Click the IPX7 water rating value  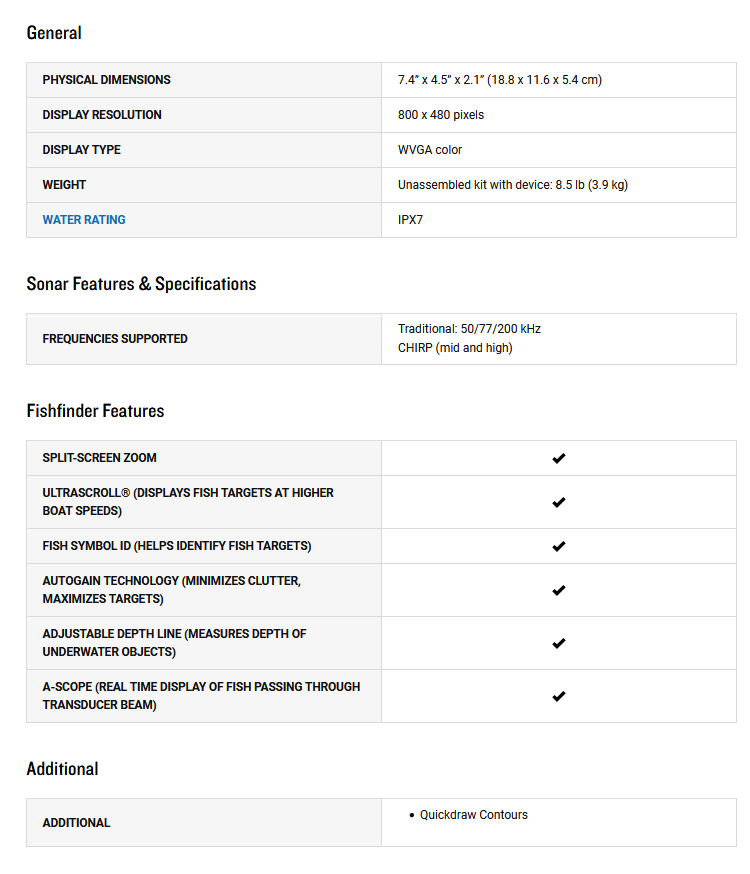click(x=410, y=220)
